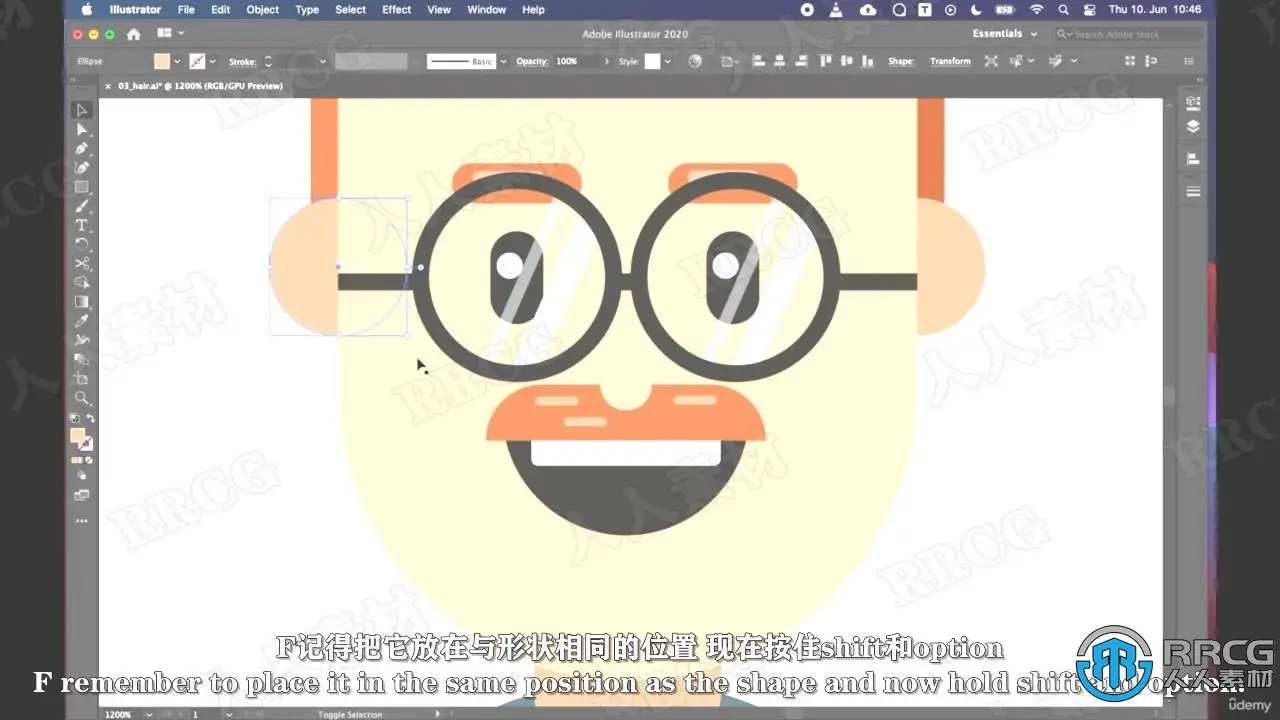The image size is (1280, 720).
Task: Click the Search Adobe Stock field
Action: pos(1130,34)
